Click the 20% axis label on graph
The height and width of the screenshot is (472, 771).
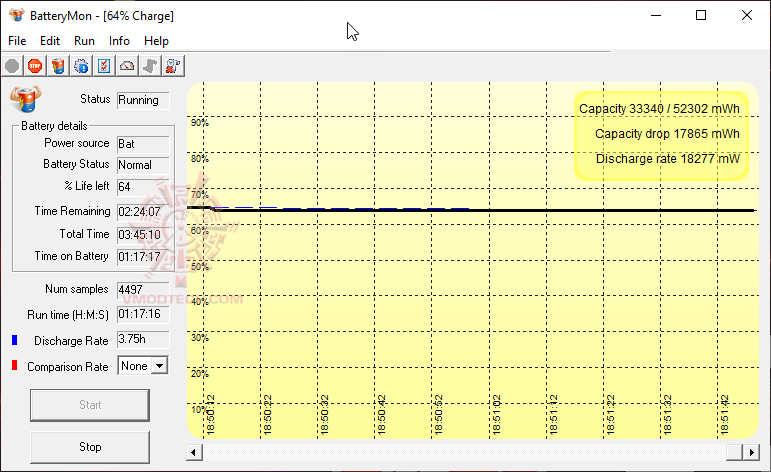(x=200, y=374)
